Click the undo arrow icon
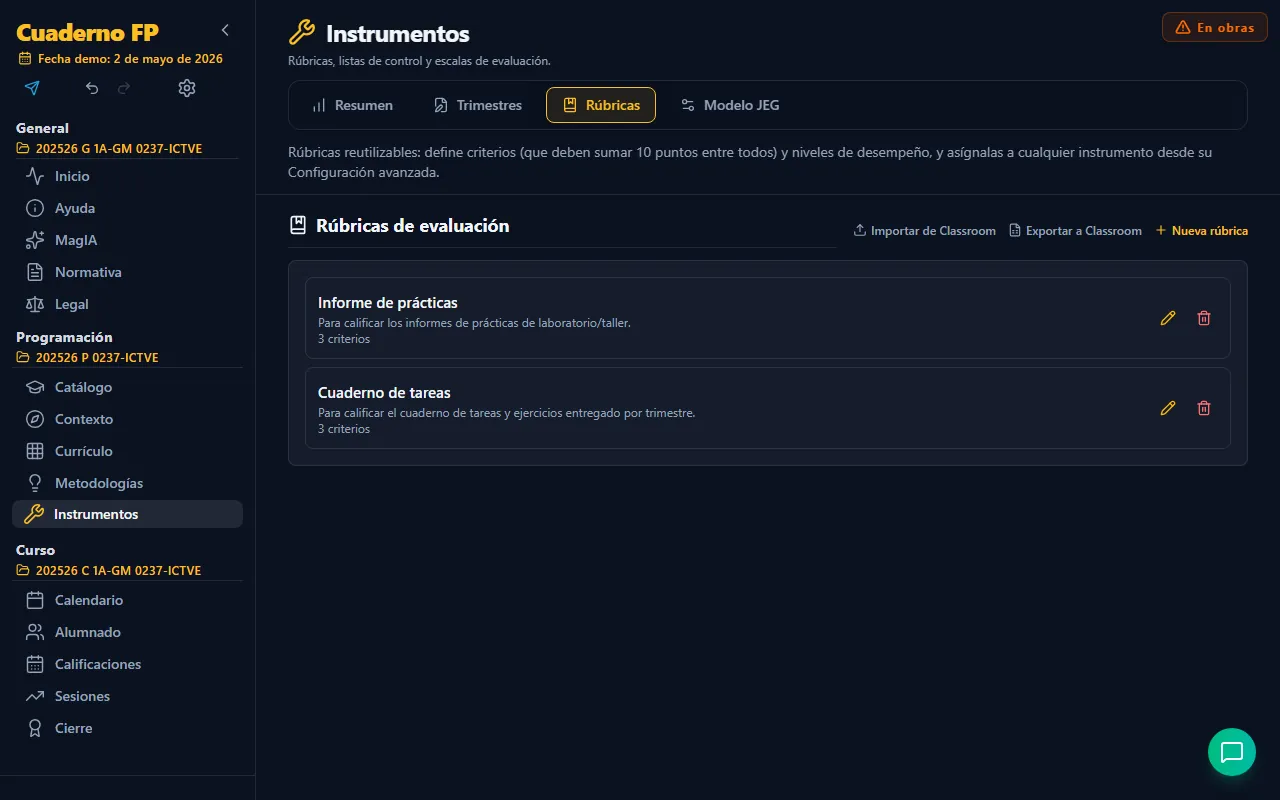 point(92,88)
